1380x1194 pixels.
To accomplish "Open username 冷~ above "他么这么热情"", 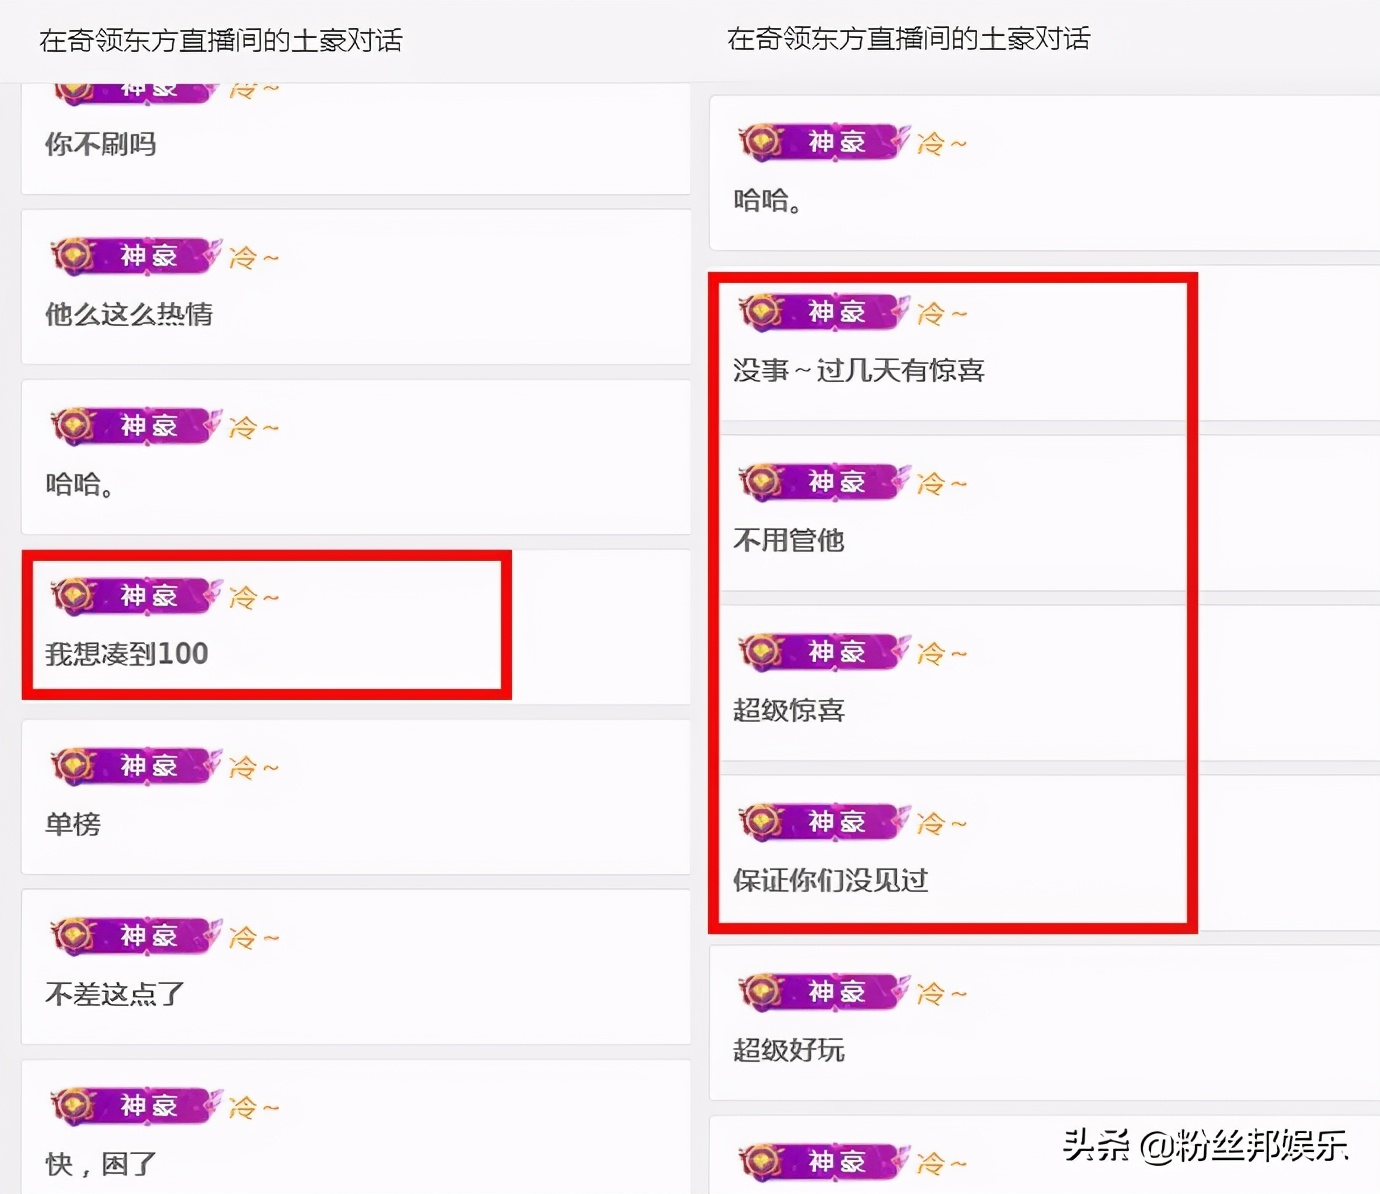I will (254, 258).
